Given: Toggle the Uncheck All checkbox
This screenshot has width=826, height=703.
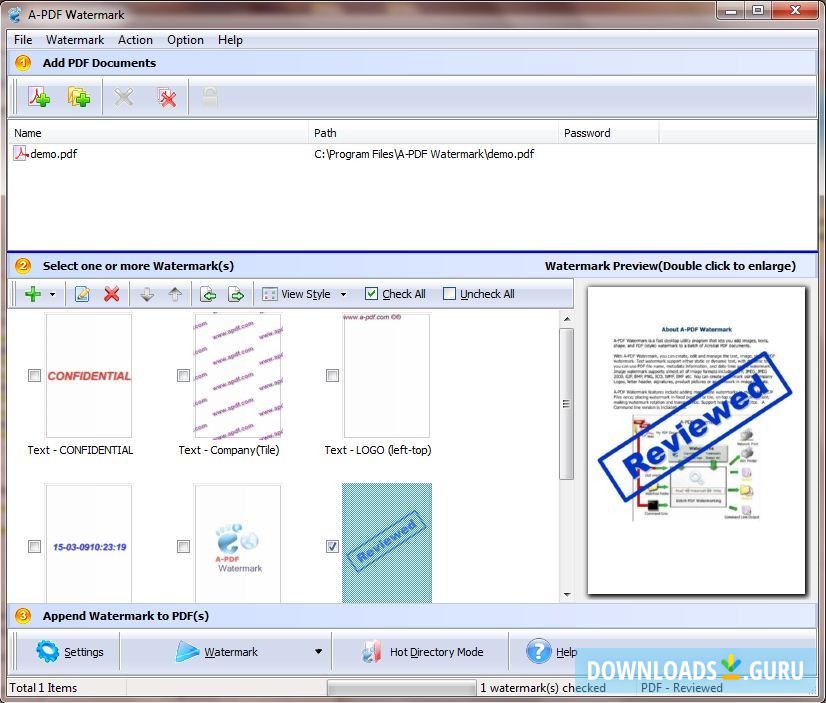Looking at the screenshot, I should click(449, 294).
